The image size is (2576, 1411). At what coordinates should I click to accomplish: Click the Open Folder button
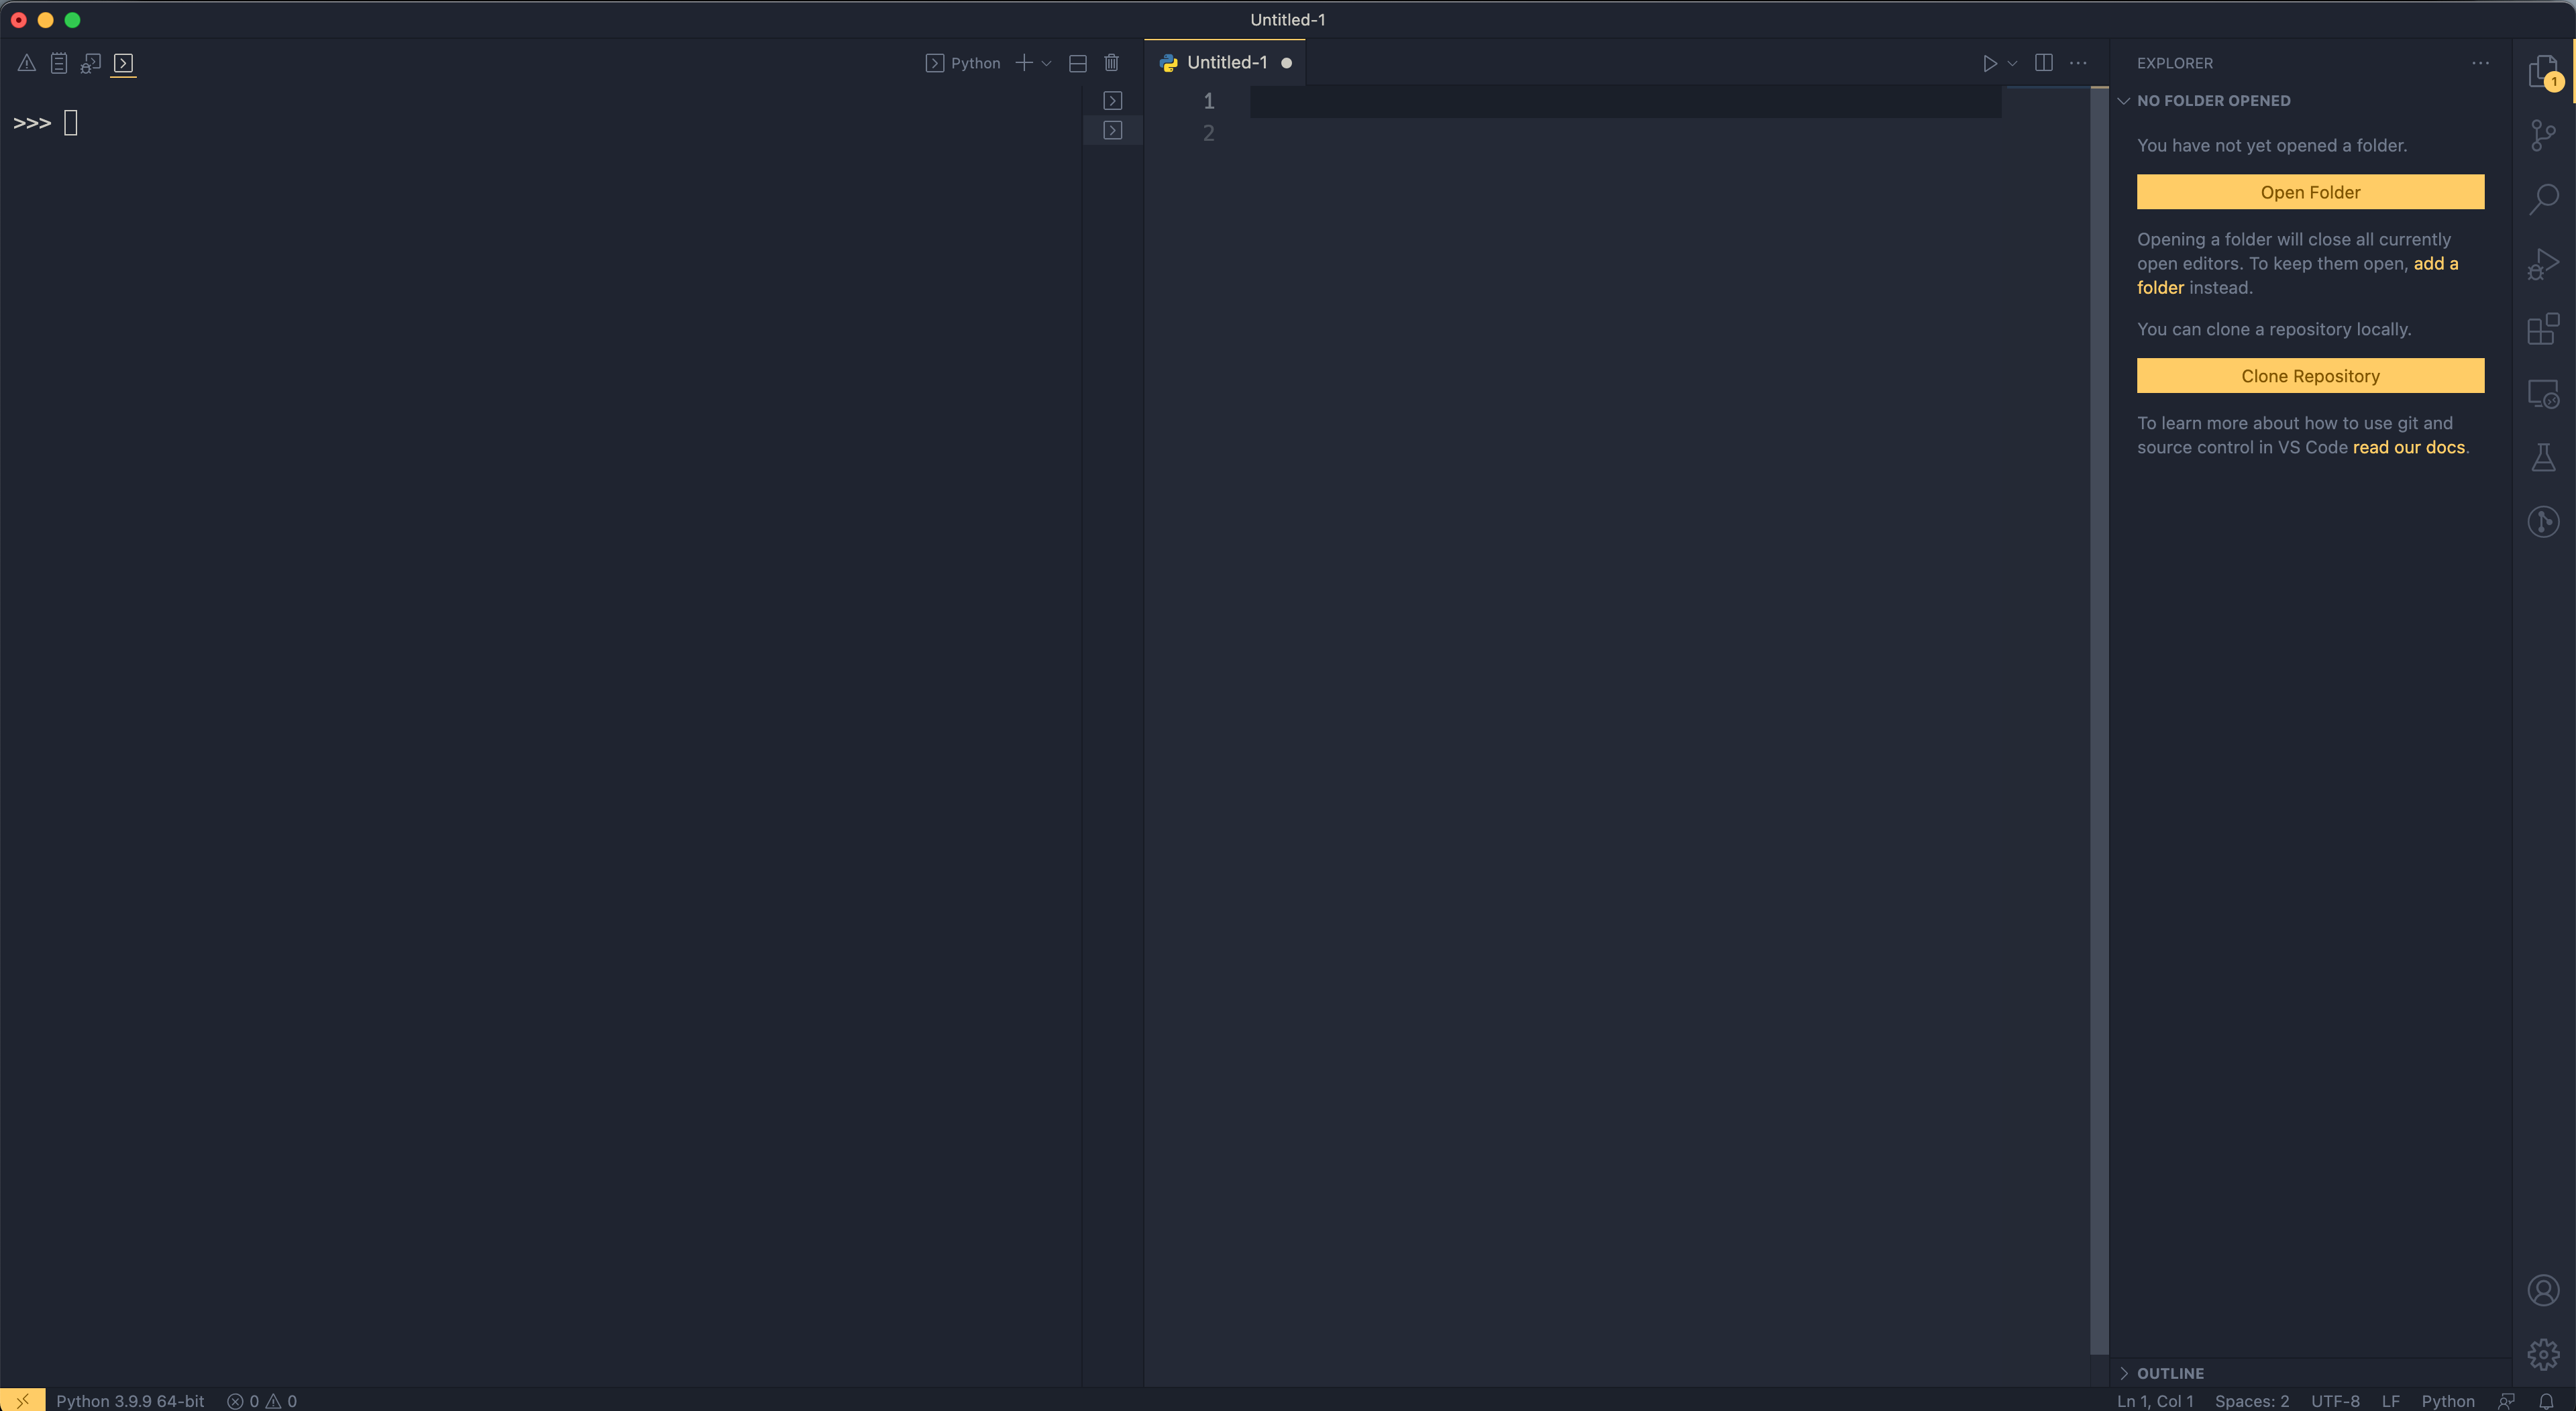click(x=2310, y=192)
